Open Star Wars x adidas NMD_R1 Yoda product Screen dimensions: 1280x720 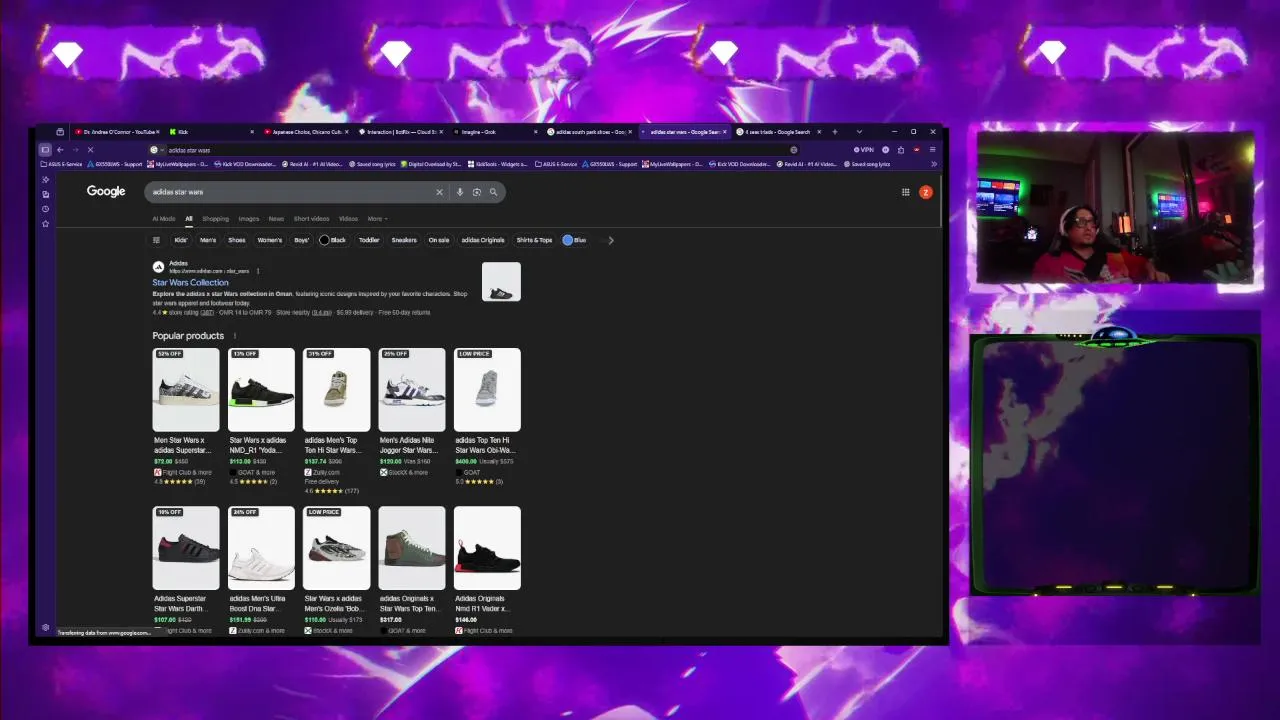tap(261, 415)
